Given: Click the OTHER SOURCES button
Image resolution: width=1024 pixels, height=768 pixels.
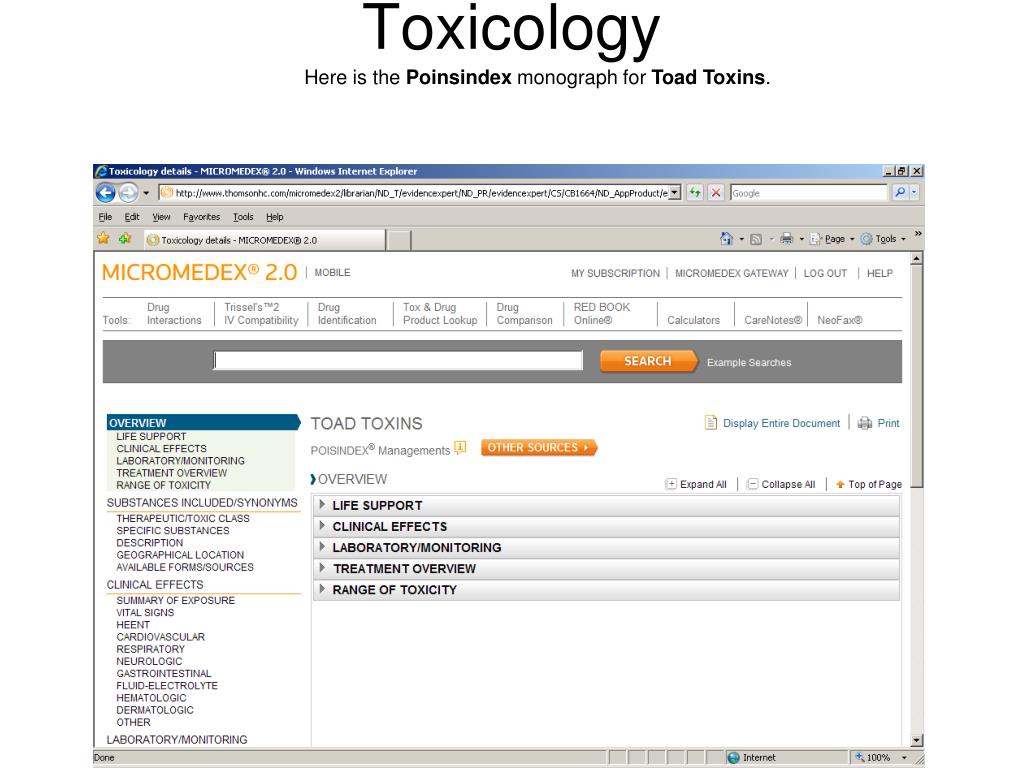Looking at the screenshot, I should tap(539, 447).
